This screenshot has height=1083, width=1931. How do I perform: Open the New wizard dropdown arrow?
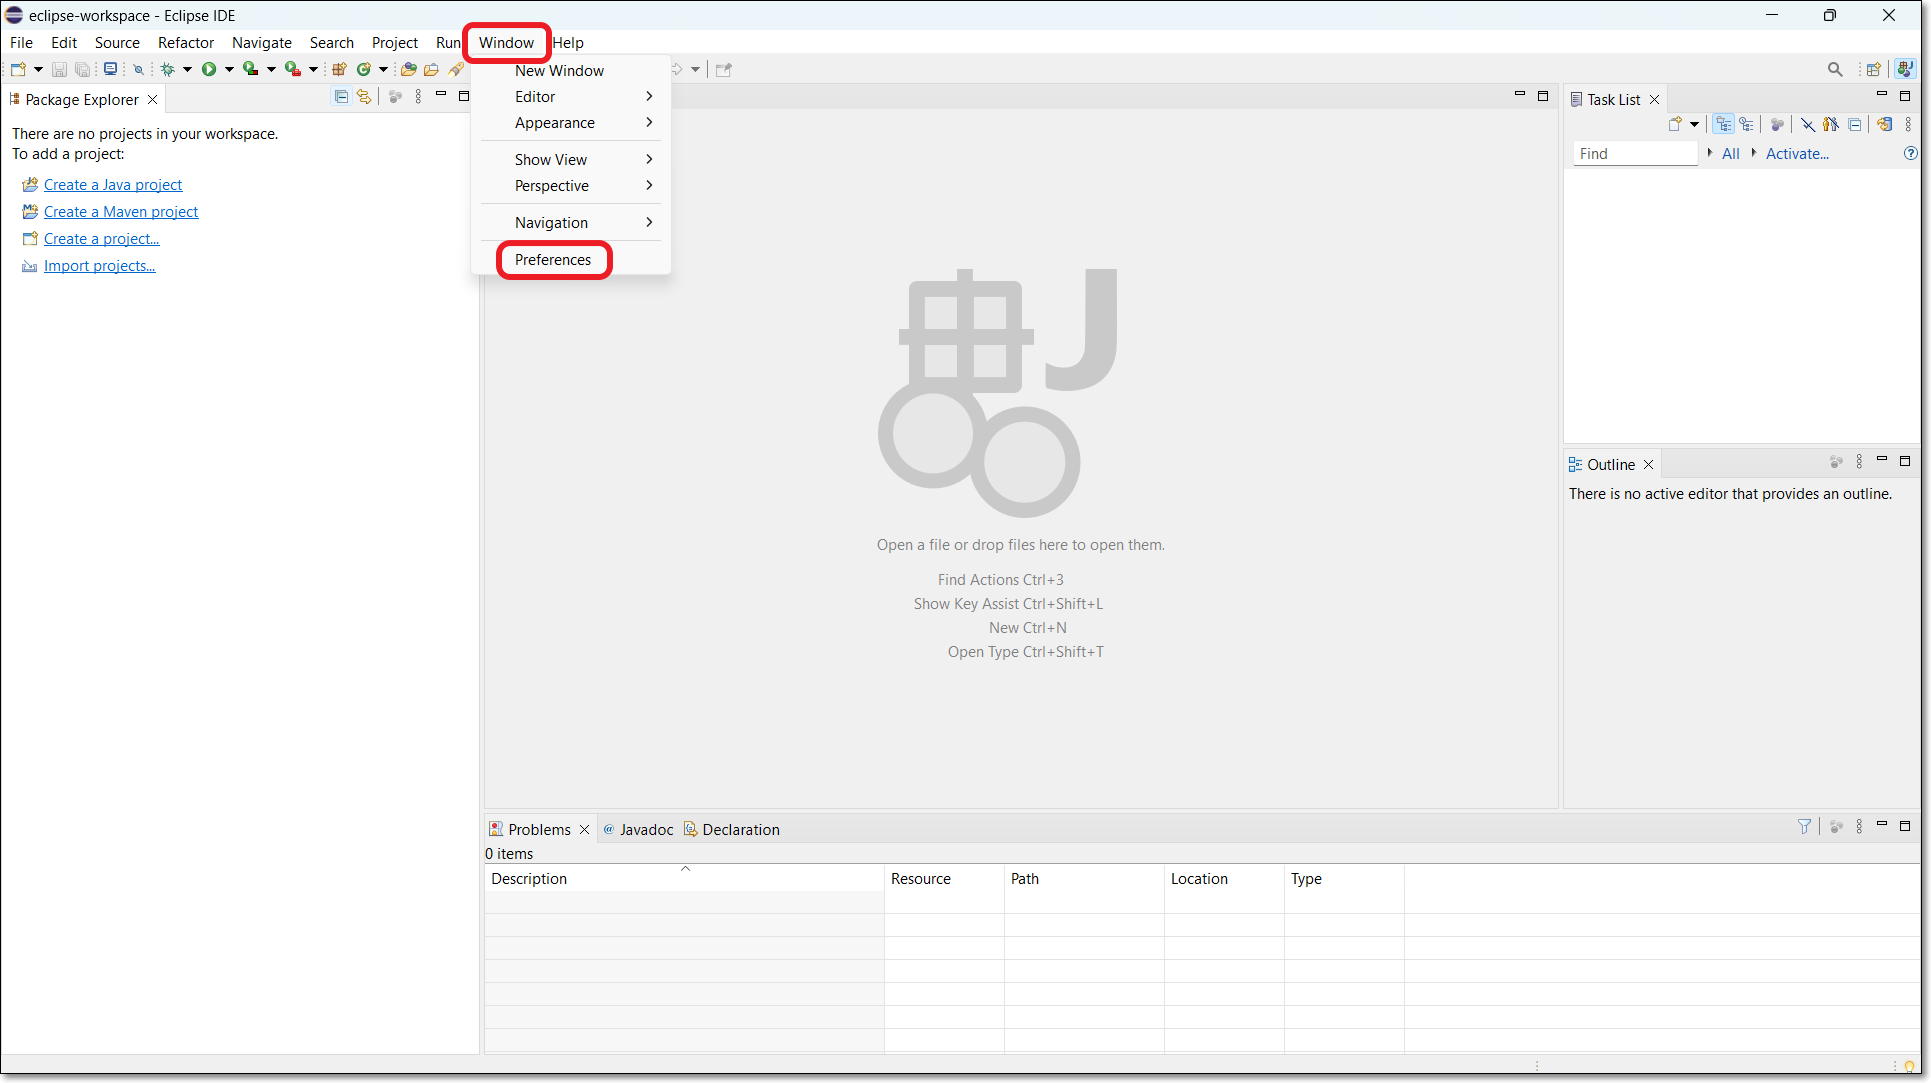pos(38,69)
